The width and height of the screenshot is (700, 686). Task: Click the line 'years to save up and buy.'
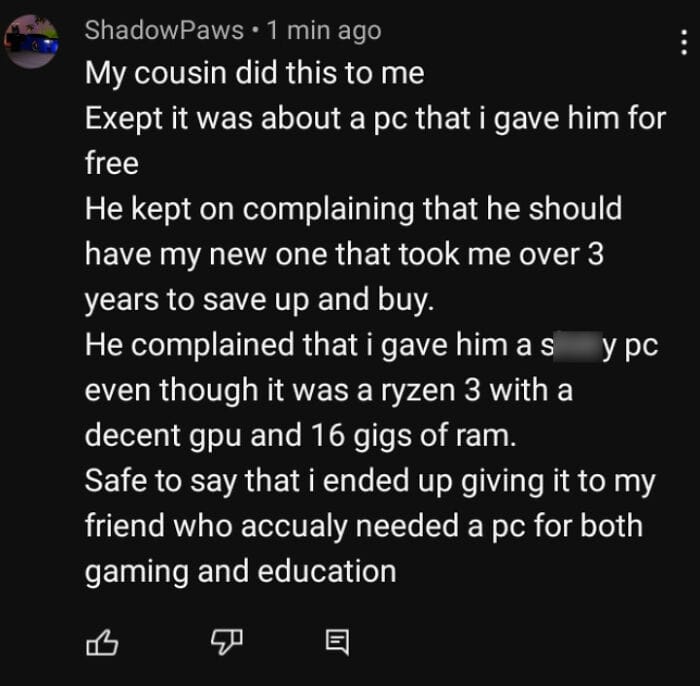point(259,299)
